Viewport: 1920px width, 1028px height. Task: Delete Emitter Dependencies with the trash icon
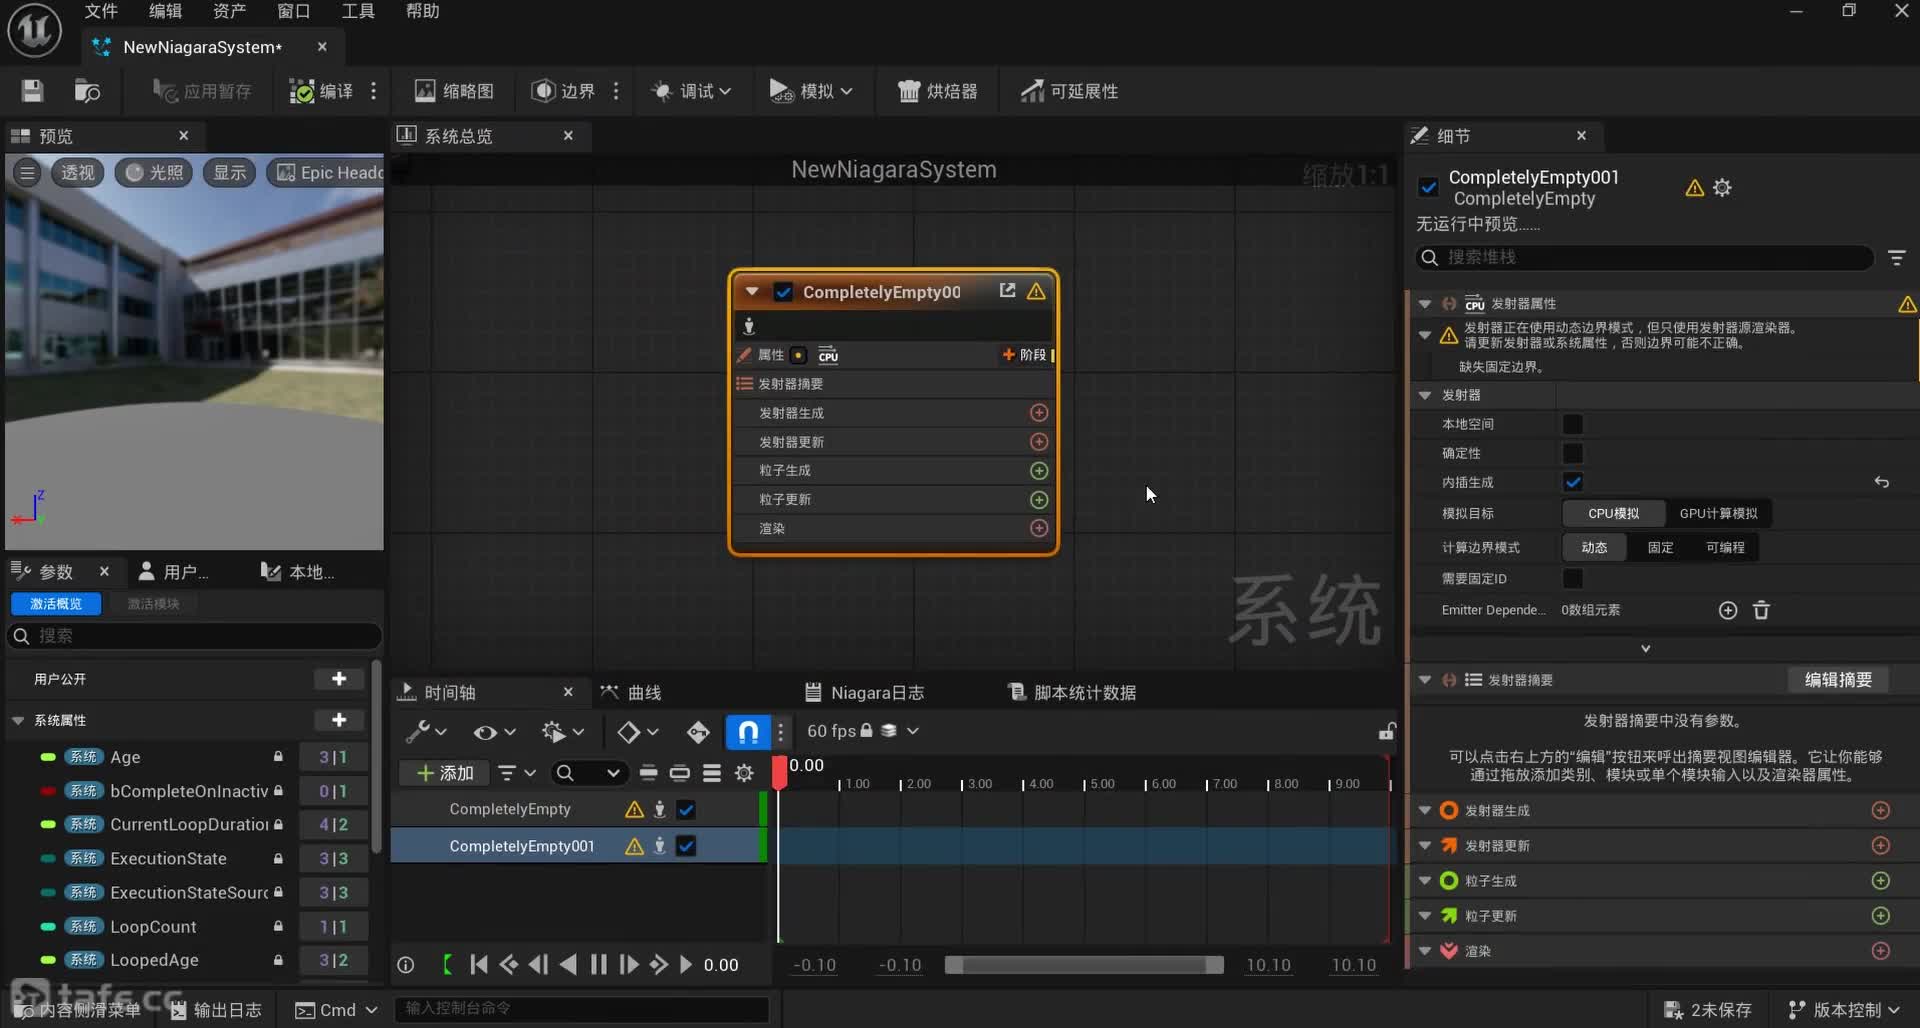point(1761,610)
